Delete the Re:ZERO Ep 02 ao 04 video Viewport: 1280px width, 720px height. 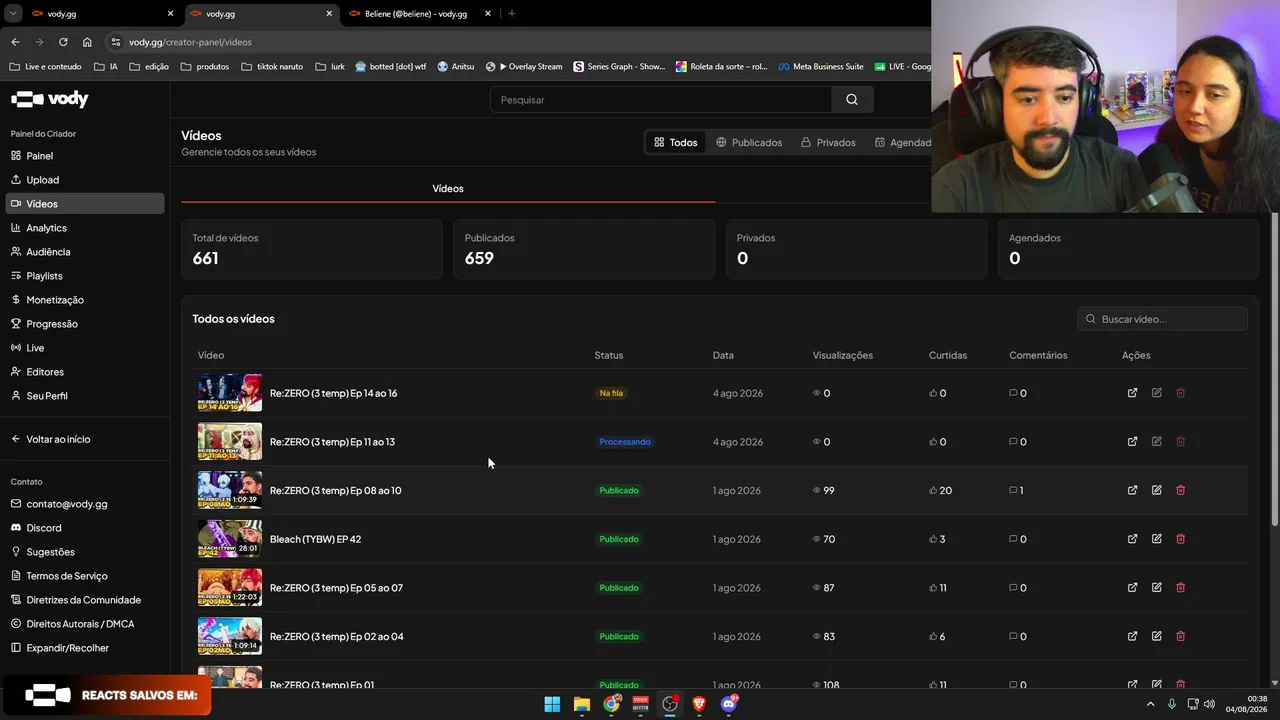[1180, 636]
